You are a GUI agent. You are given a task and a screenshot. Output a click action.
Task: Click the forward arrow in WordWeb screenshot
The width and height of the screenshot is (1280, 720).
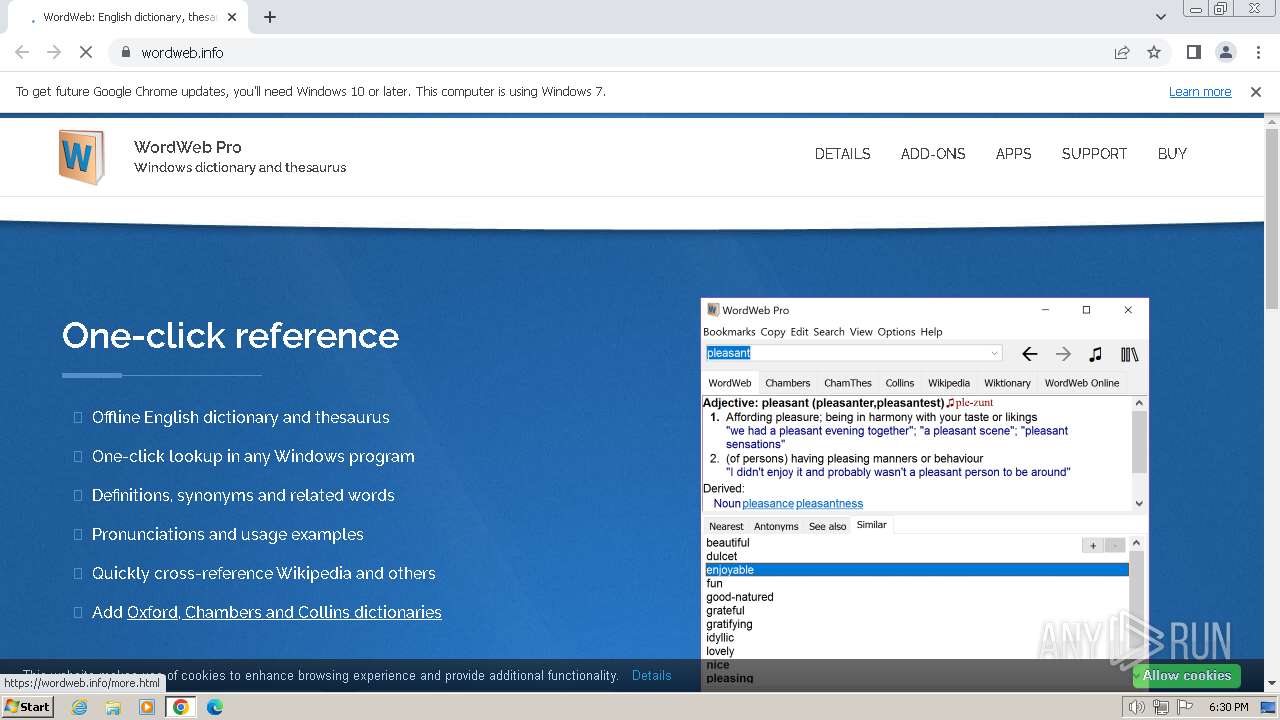coord(1063,354)
